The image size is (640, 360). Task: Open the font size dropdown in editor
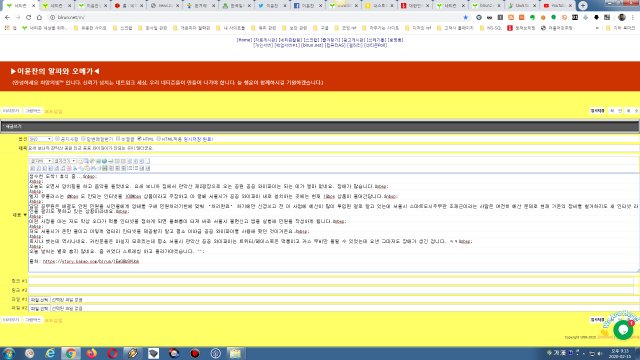point(65,161)
